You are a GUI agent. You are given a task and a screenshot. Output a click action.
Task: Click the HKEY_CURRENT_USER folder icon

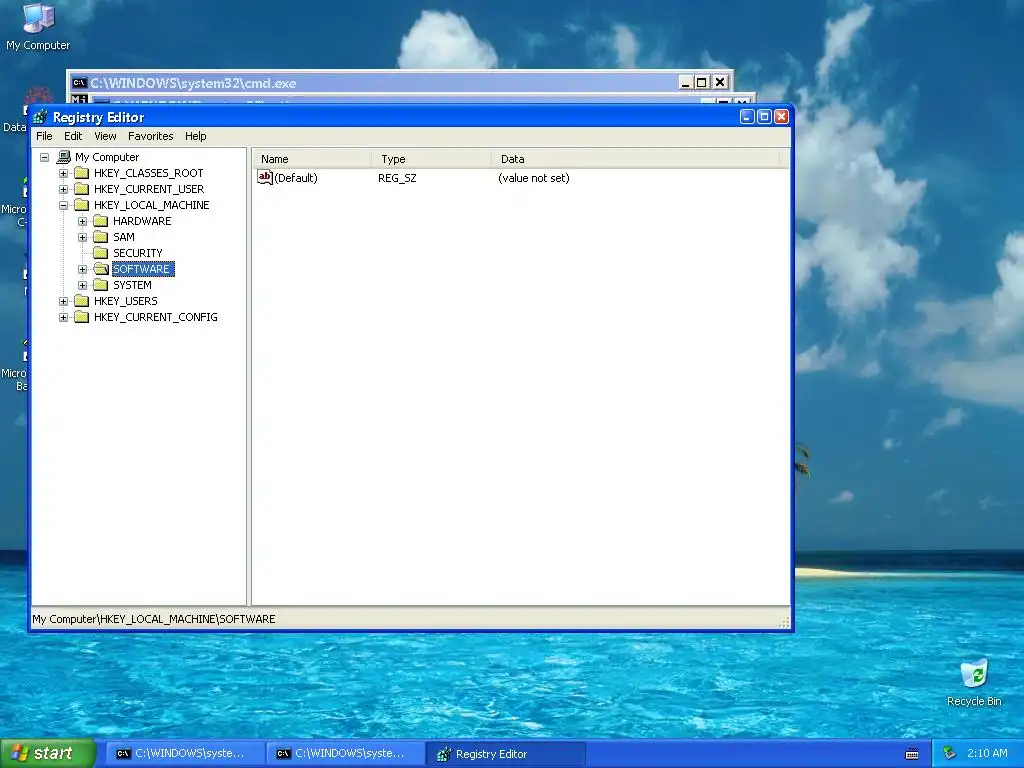[81, 189]
